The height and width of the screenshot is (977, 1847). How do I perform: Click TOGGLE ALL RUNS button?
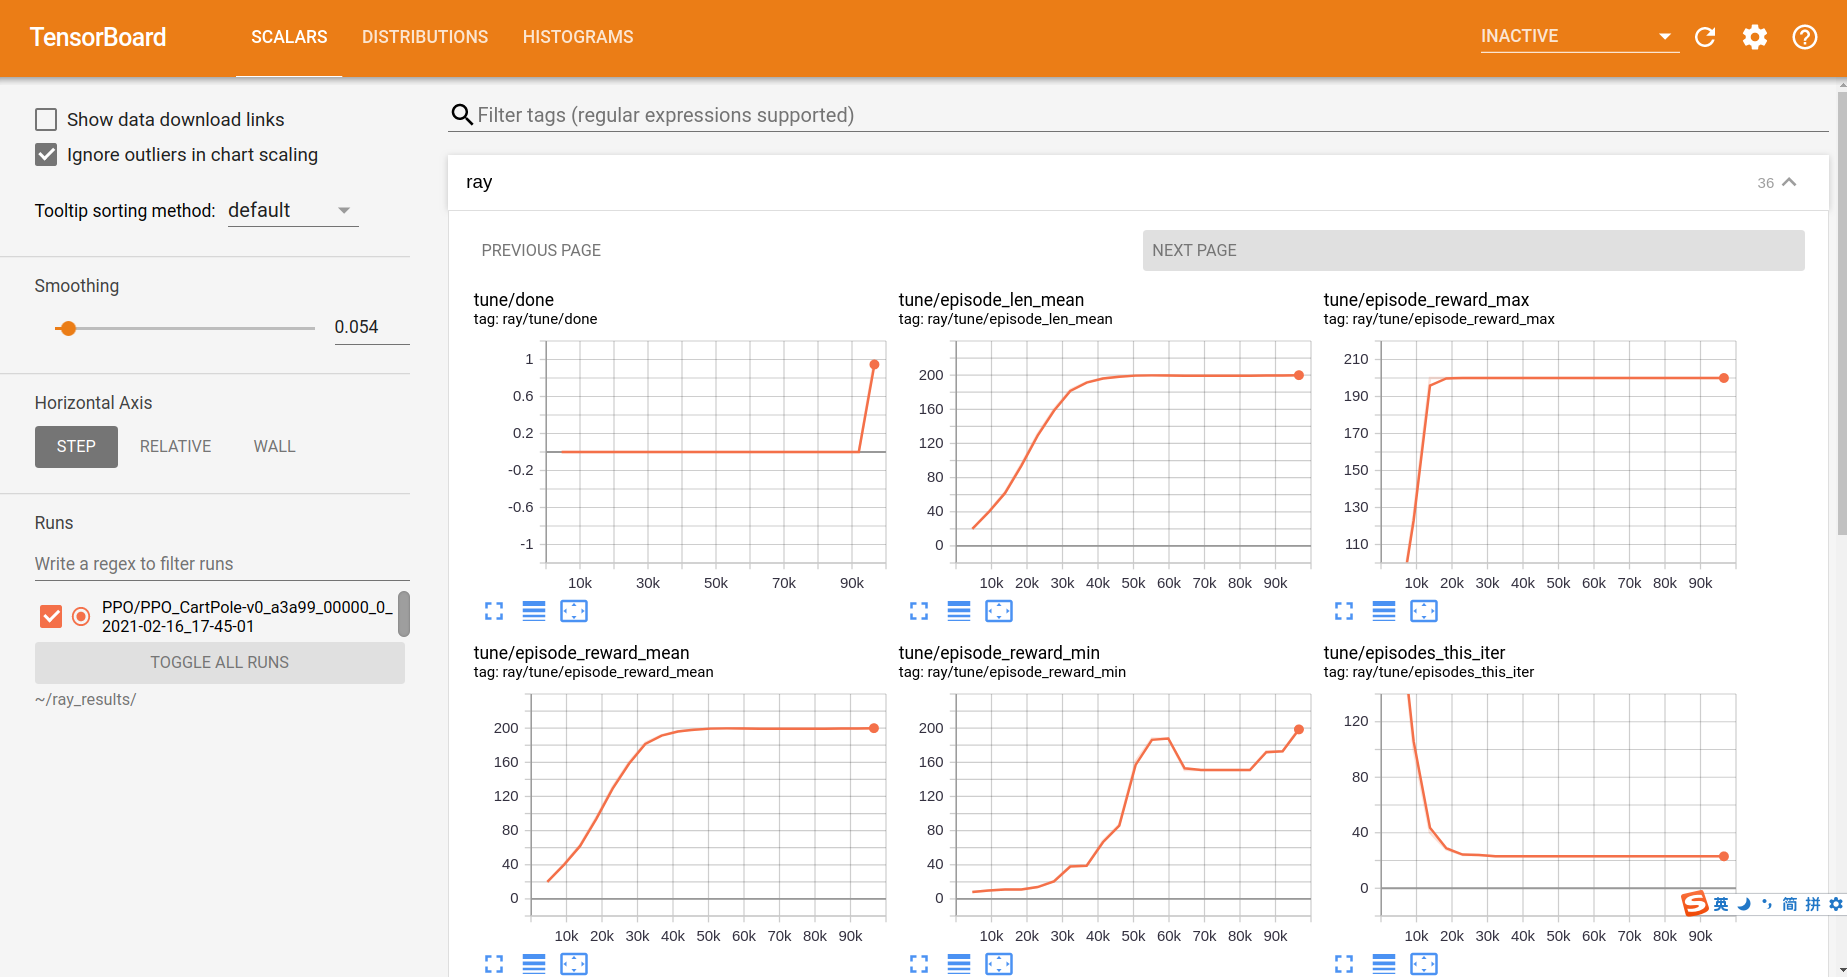click(220, 663)
